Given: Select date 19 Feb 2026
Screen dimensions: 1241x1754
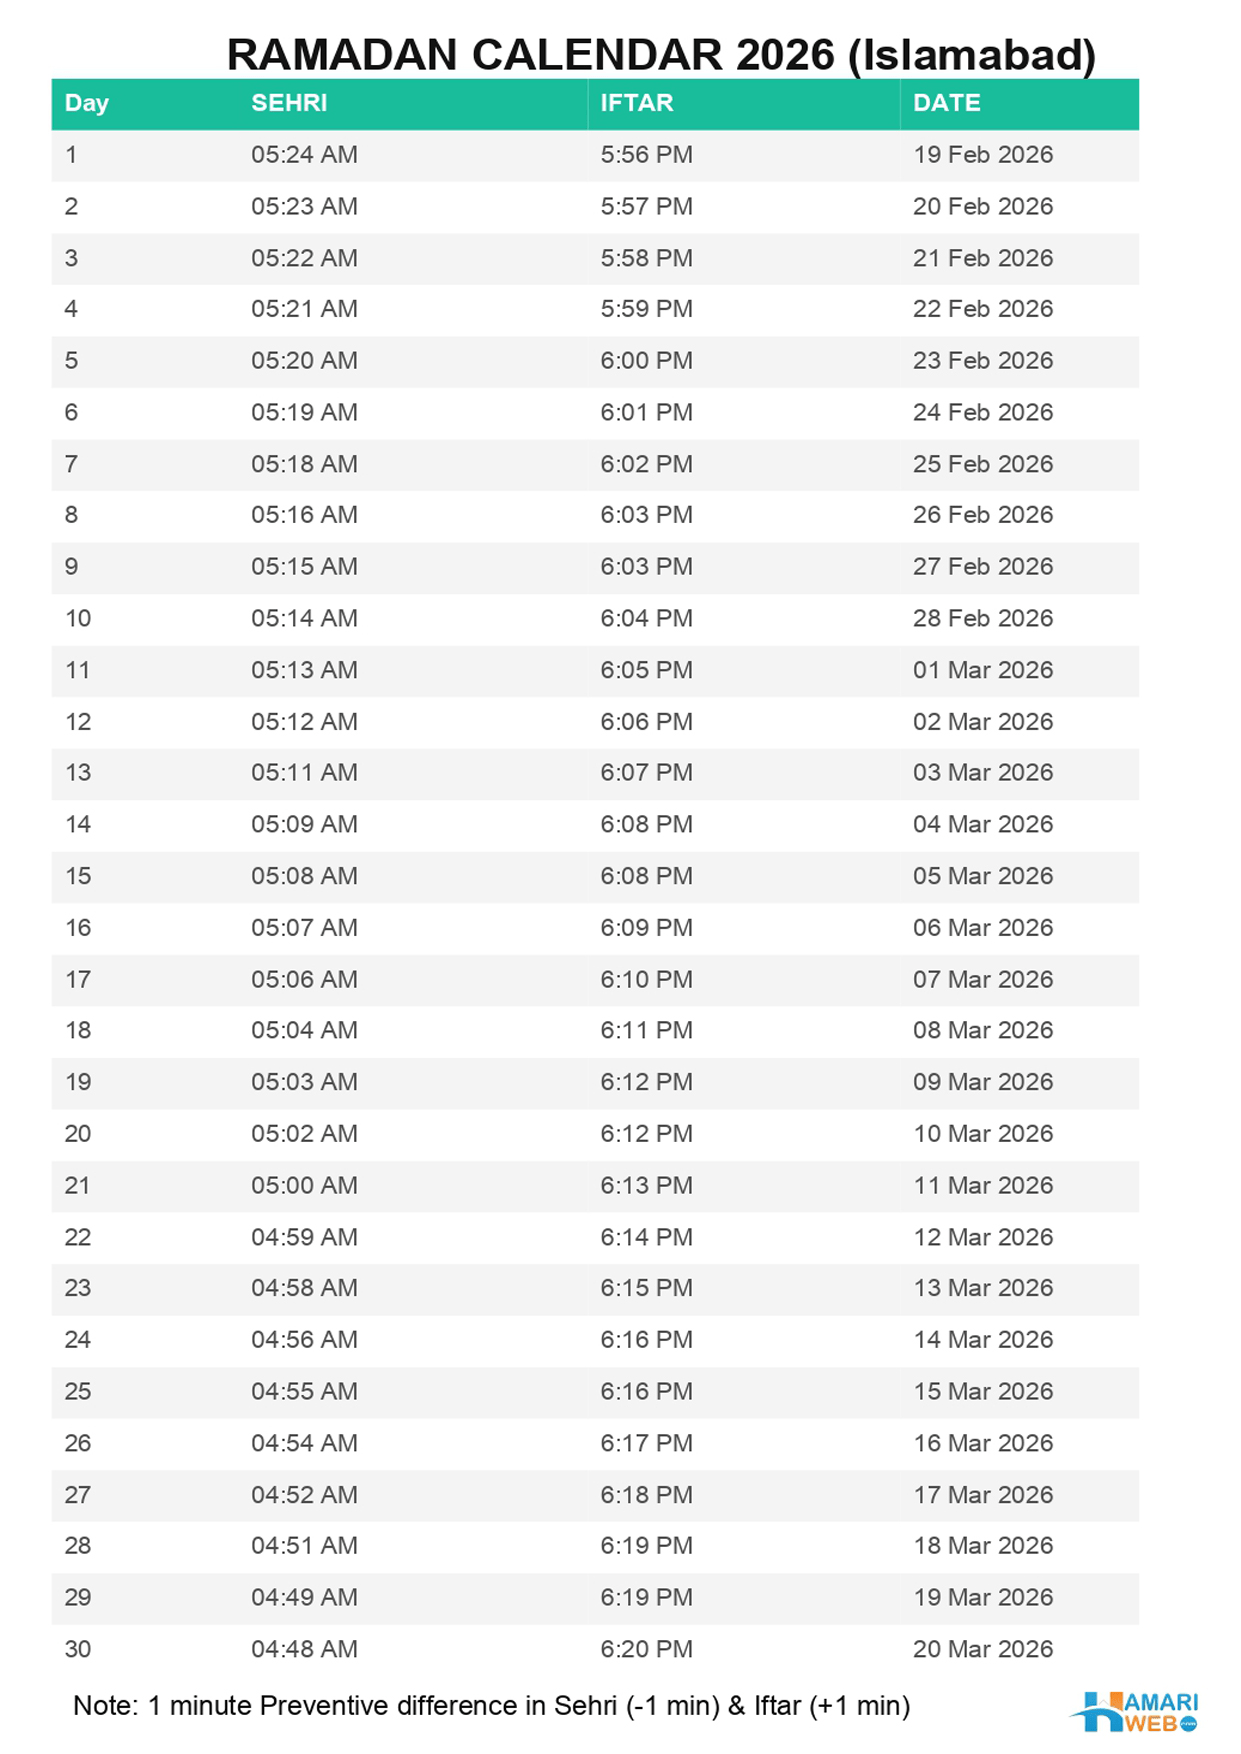Looking at the screenshot, I should [x=983, y=155].
